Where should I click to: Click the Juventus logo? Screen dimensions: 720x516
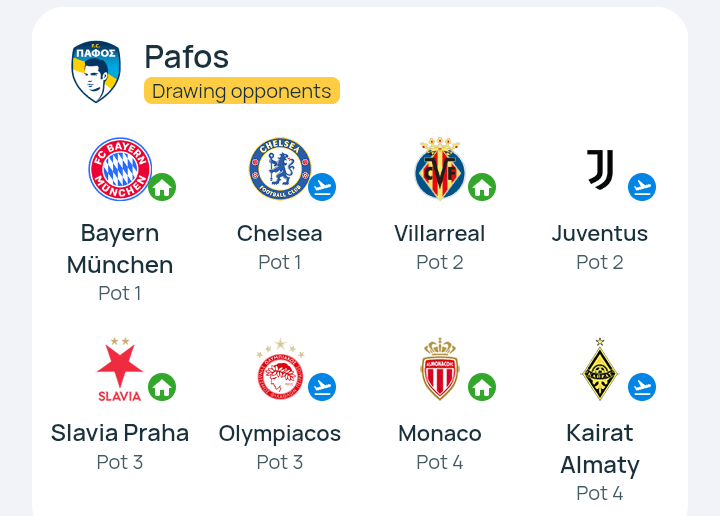(x=600, y=169)
